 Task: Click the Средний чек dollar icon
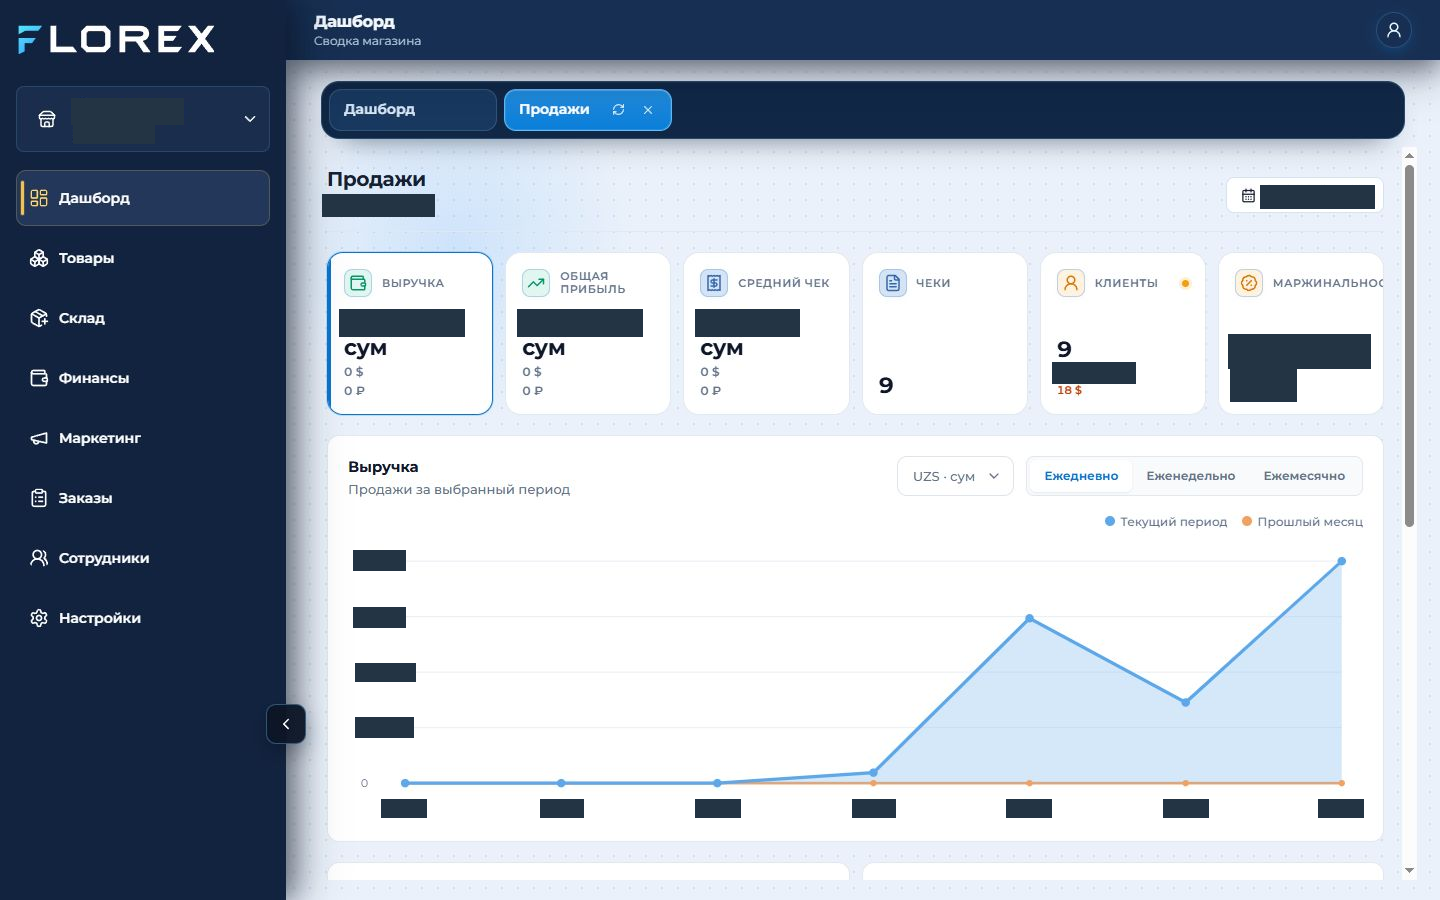pos(714,283)
